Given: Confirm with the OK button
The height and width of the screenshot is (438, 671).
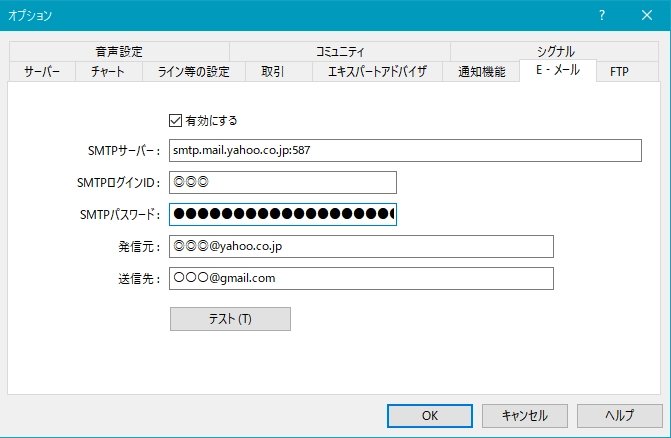Looking at the screenshot, I should click(430, 416).
